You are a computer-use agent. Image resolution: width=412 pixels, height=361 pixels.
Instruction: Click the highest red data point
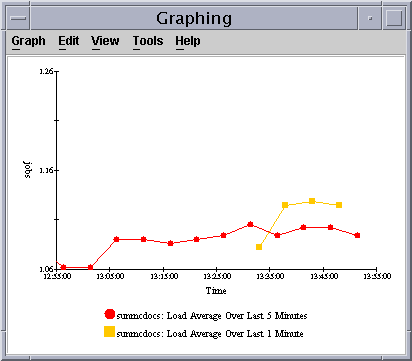click(x=250, y=224)
